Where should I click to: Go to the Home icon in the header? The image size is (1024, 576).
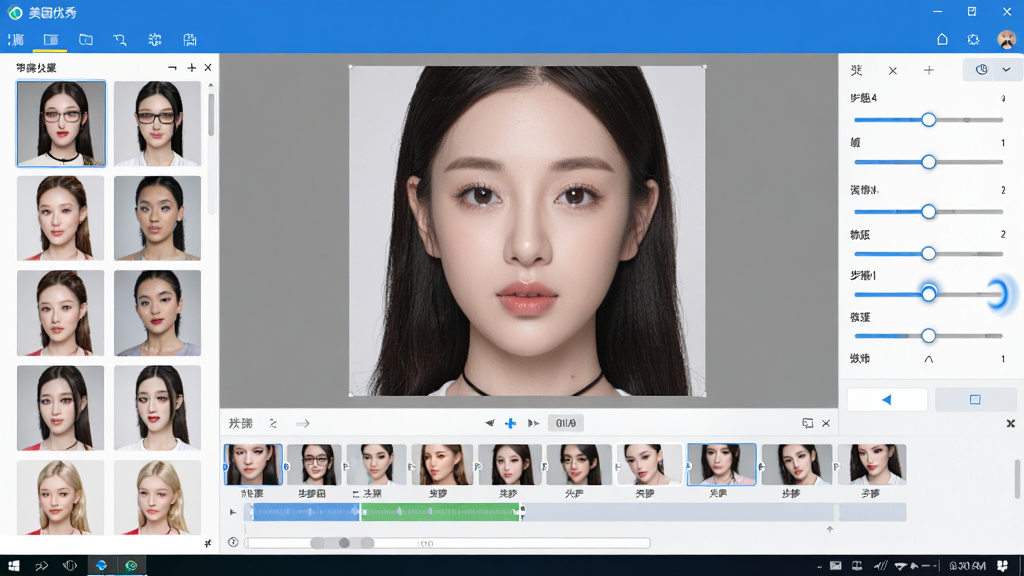pos(942,39)
